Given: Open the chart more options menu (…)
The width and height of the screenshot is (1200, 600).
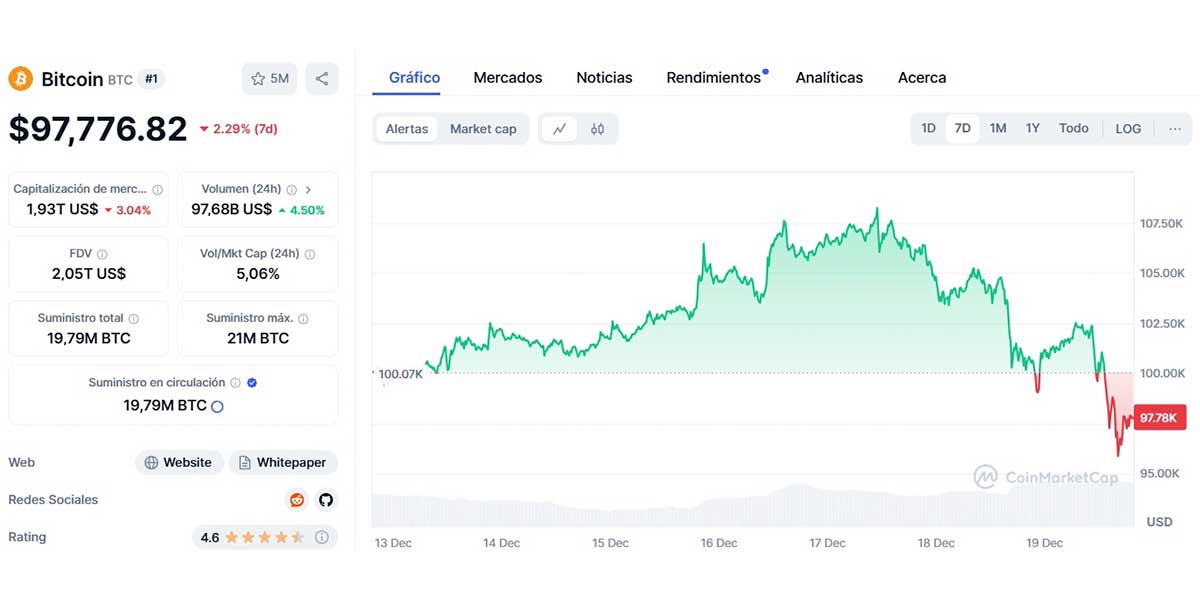Looking at the screenshot, I should point(1174,129).
